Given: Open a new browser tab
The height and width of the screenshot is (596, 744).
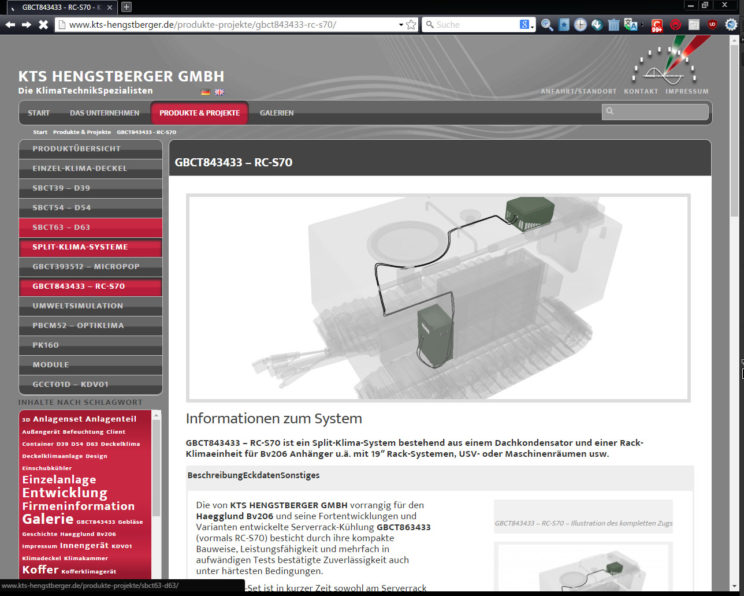Looking at the screenshot, I should pos(126,7).
